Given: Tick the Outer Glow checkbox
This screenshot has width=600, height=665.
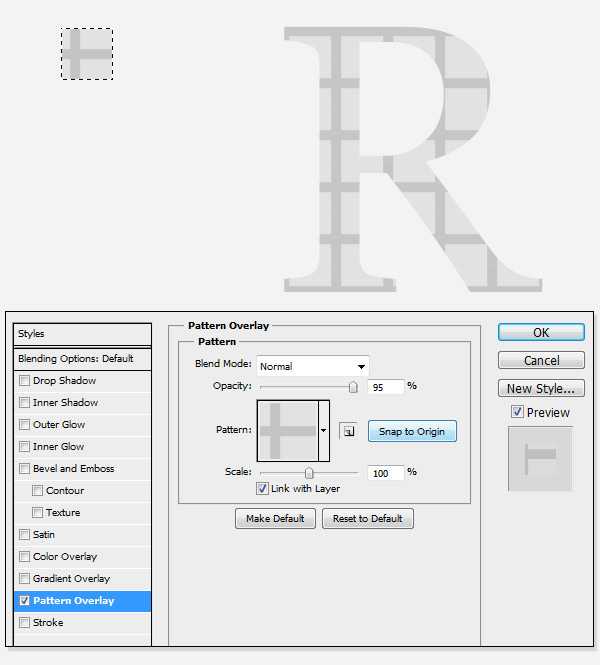Looking at the screenshot, I should (x=25, y=425).
